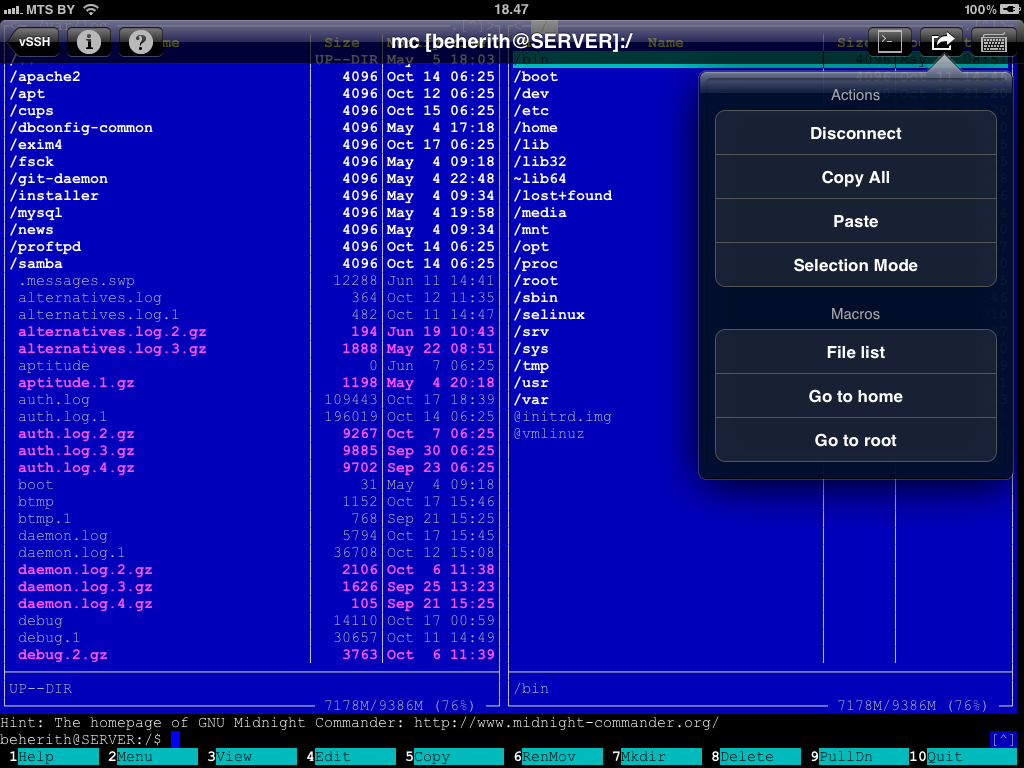The width and height of the screenshot is (1024, 768).
Task: Click the [^] history indicator at command line
Action: click(x=1003, y=739)
